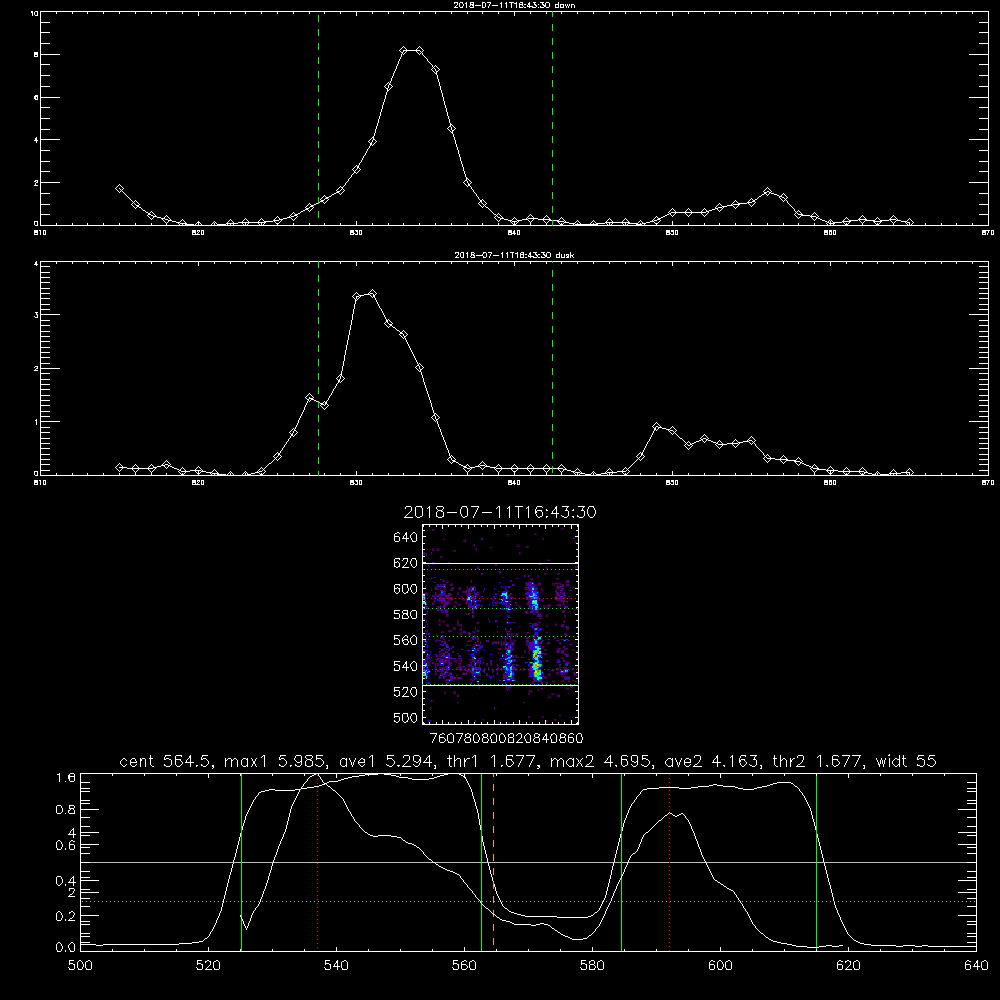Click the 'ave2 4.163' value in the stats header
Image resolution: width=1000 pixels, height=1000 pixels.
(x=712, y=761)
